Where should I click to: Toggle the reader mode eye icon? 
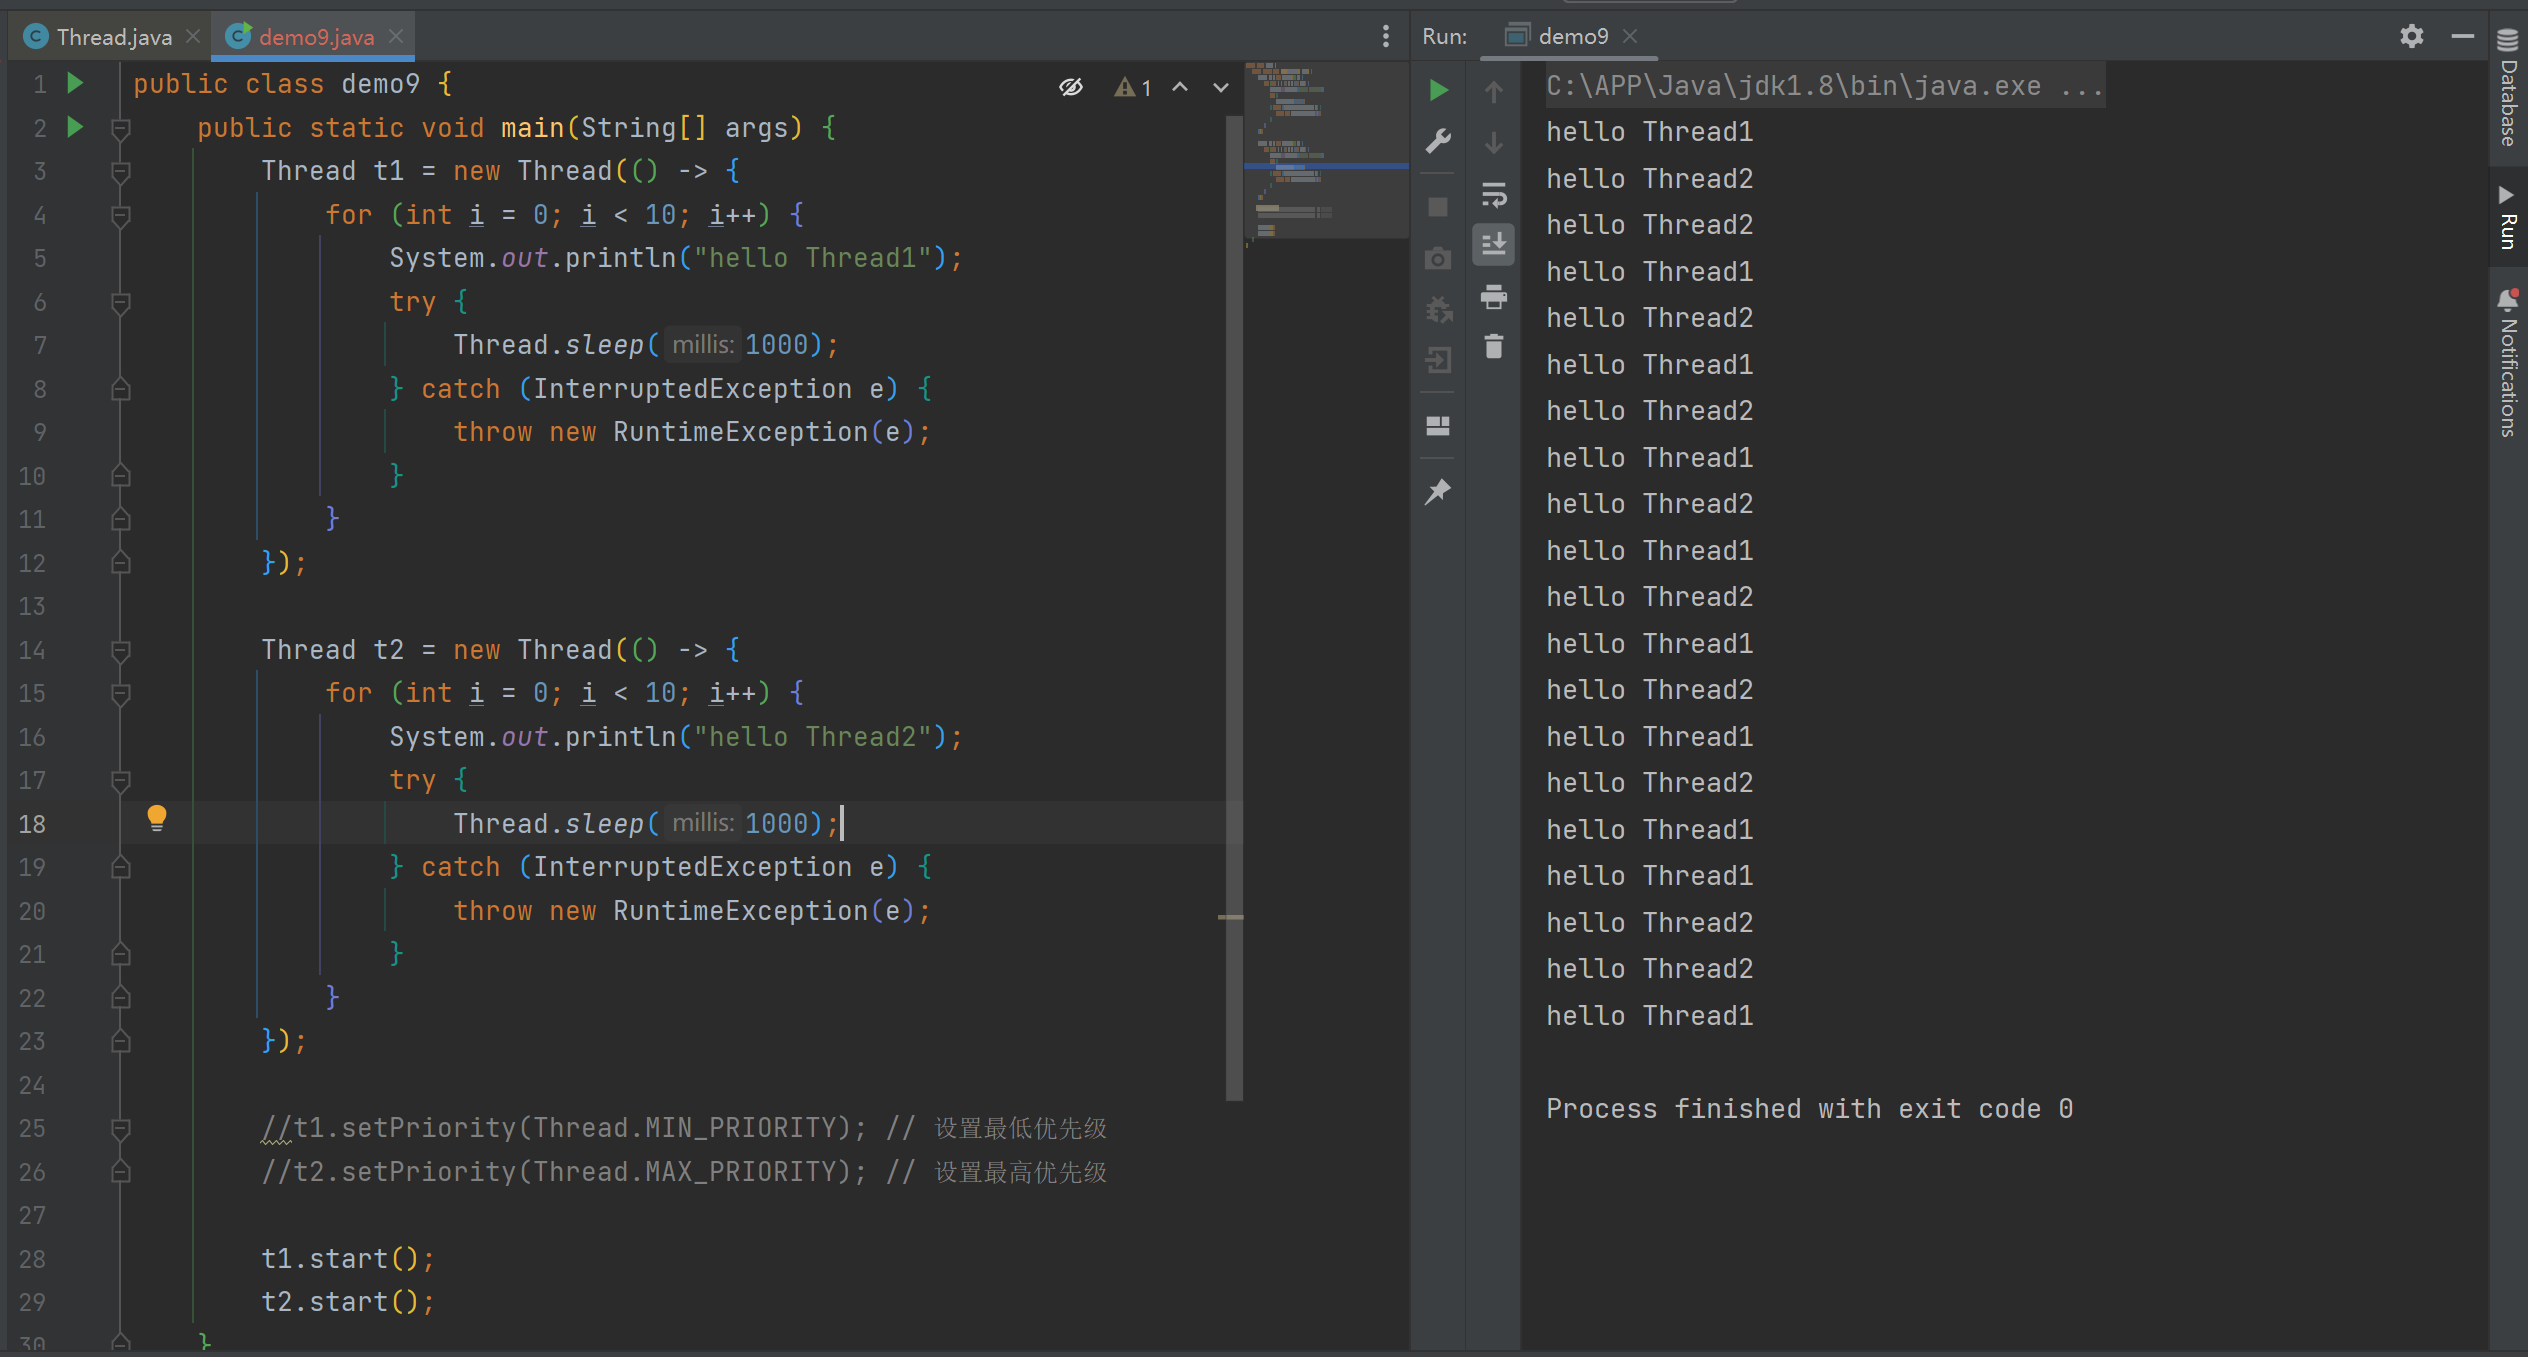click(1071, 87)
